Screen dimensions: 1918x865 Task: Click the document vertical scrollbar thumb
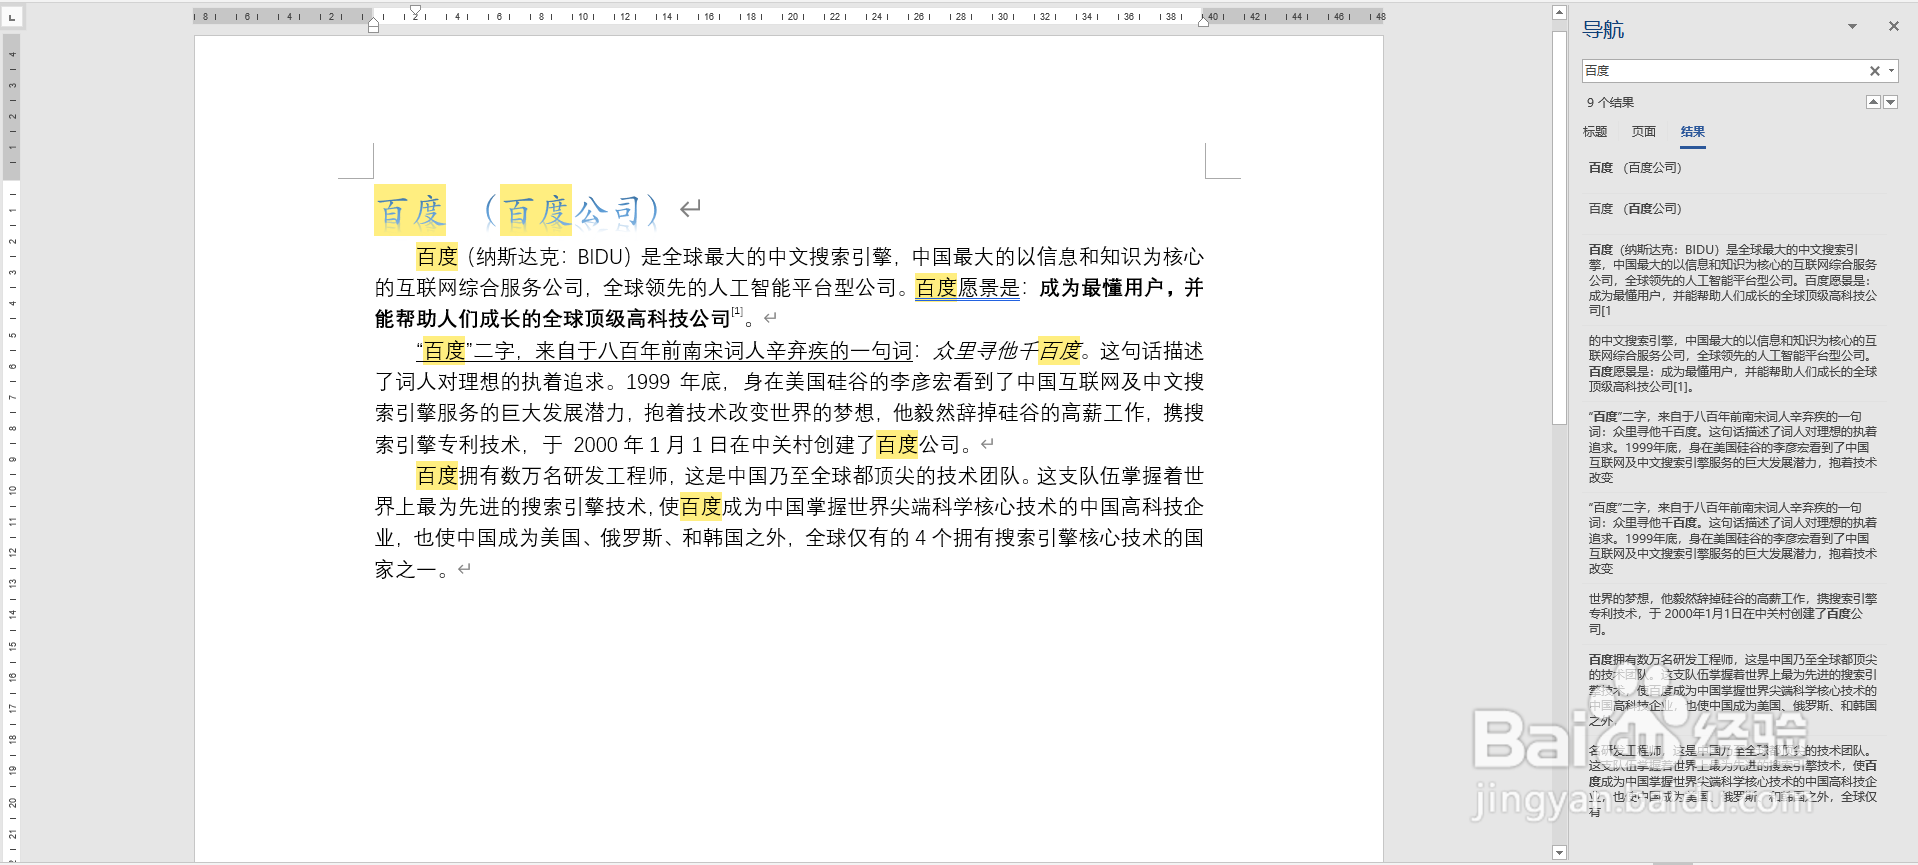(1559, 227)
